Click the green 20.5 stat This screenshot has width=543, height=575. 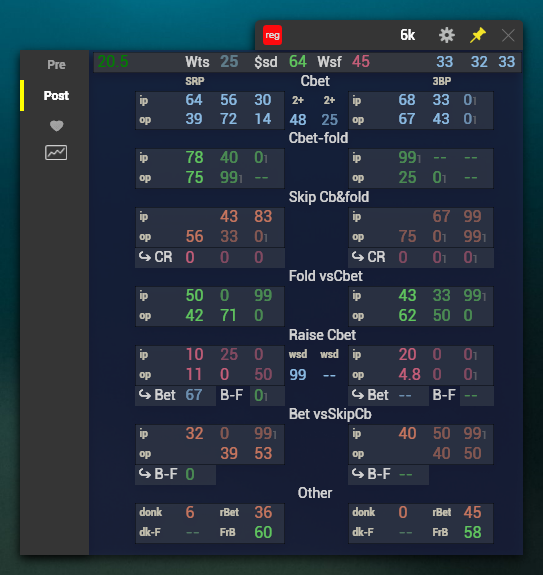pos(113,62)
